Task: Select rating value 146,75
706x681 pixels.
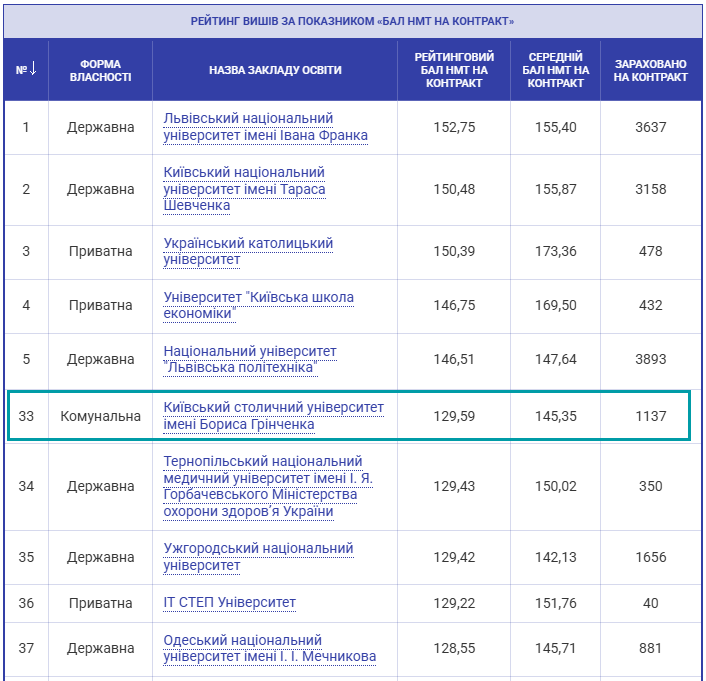Action: click(x=454, y=305)
